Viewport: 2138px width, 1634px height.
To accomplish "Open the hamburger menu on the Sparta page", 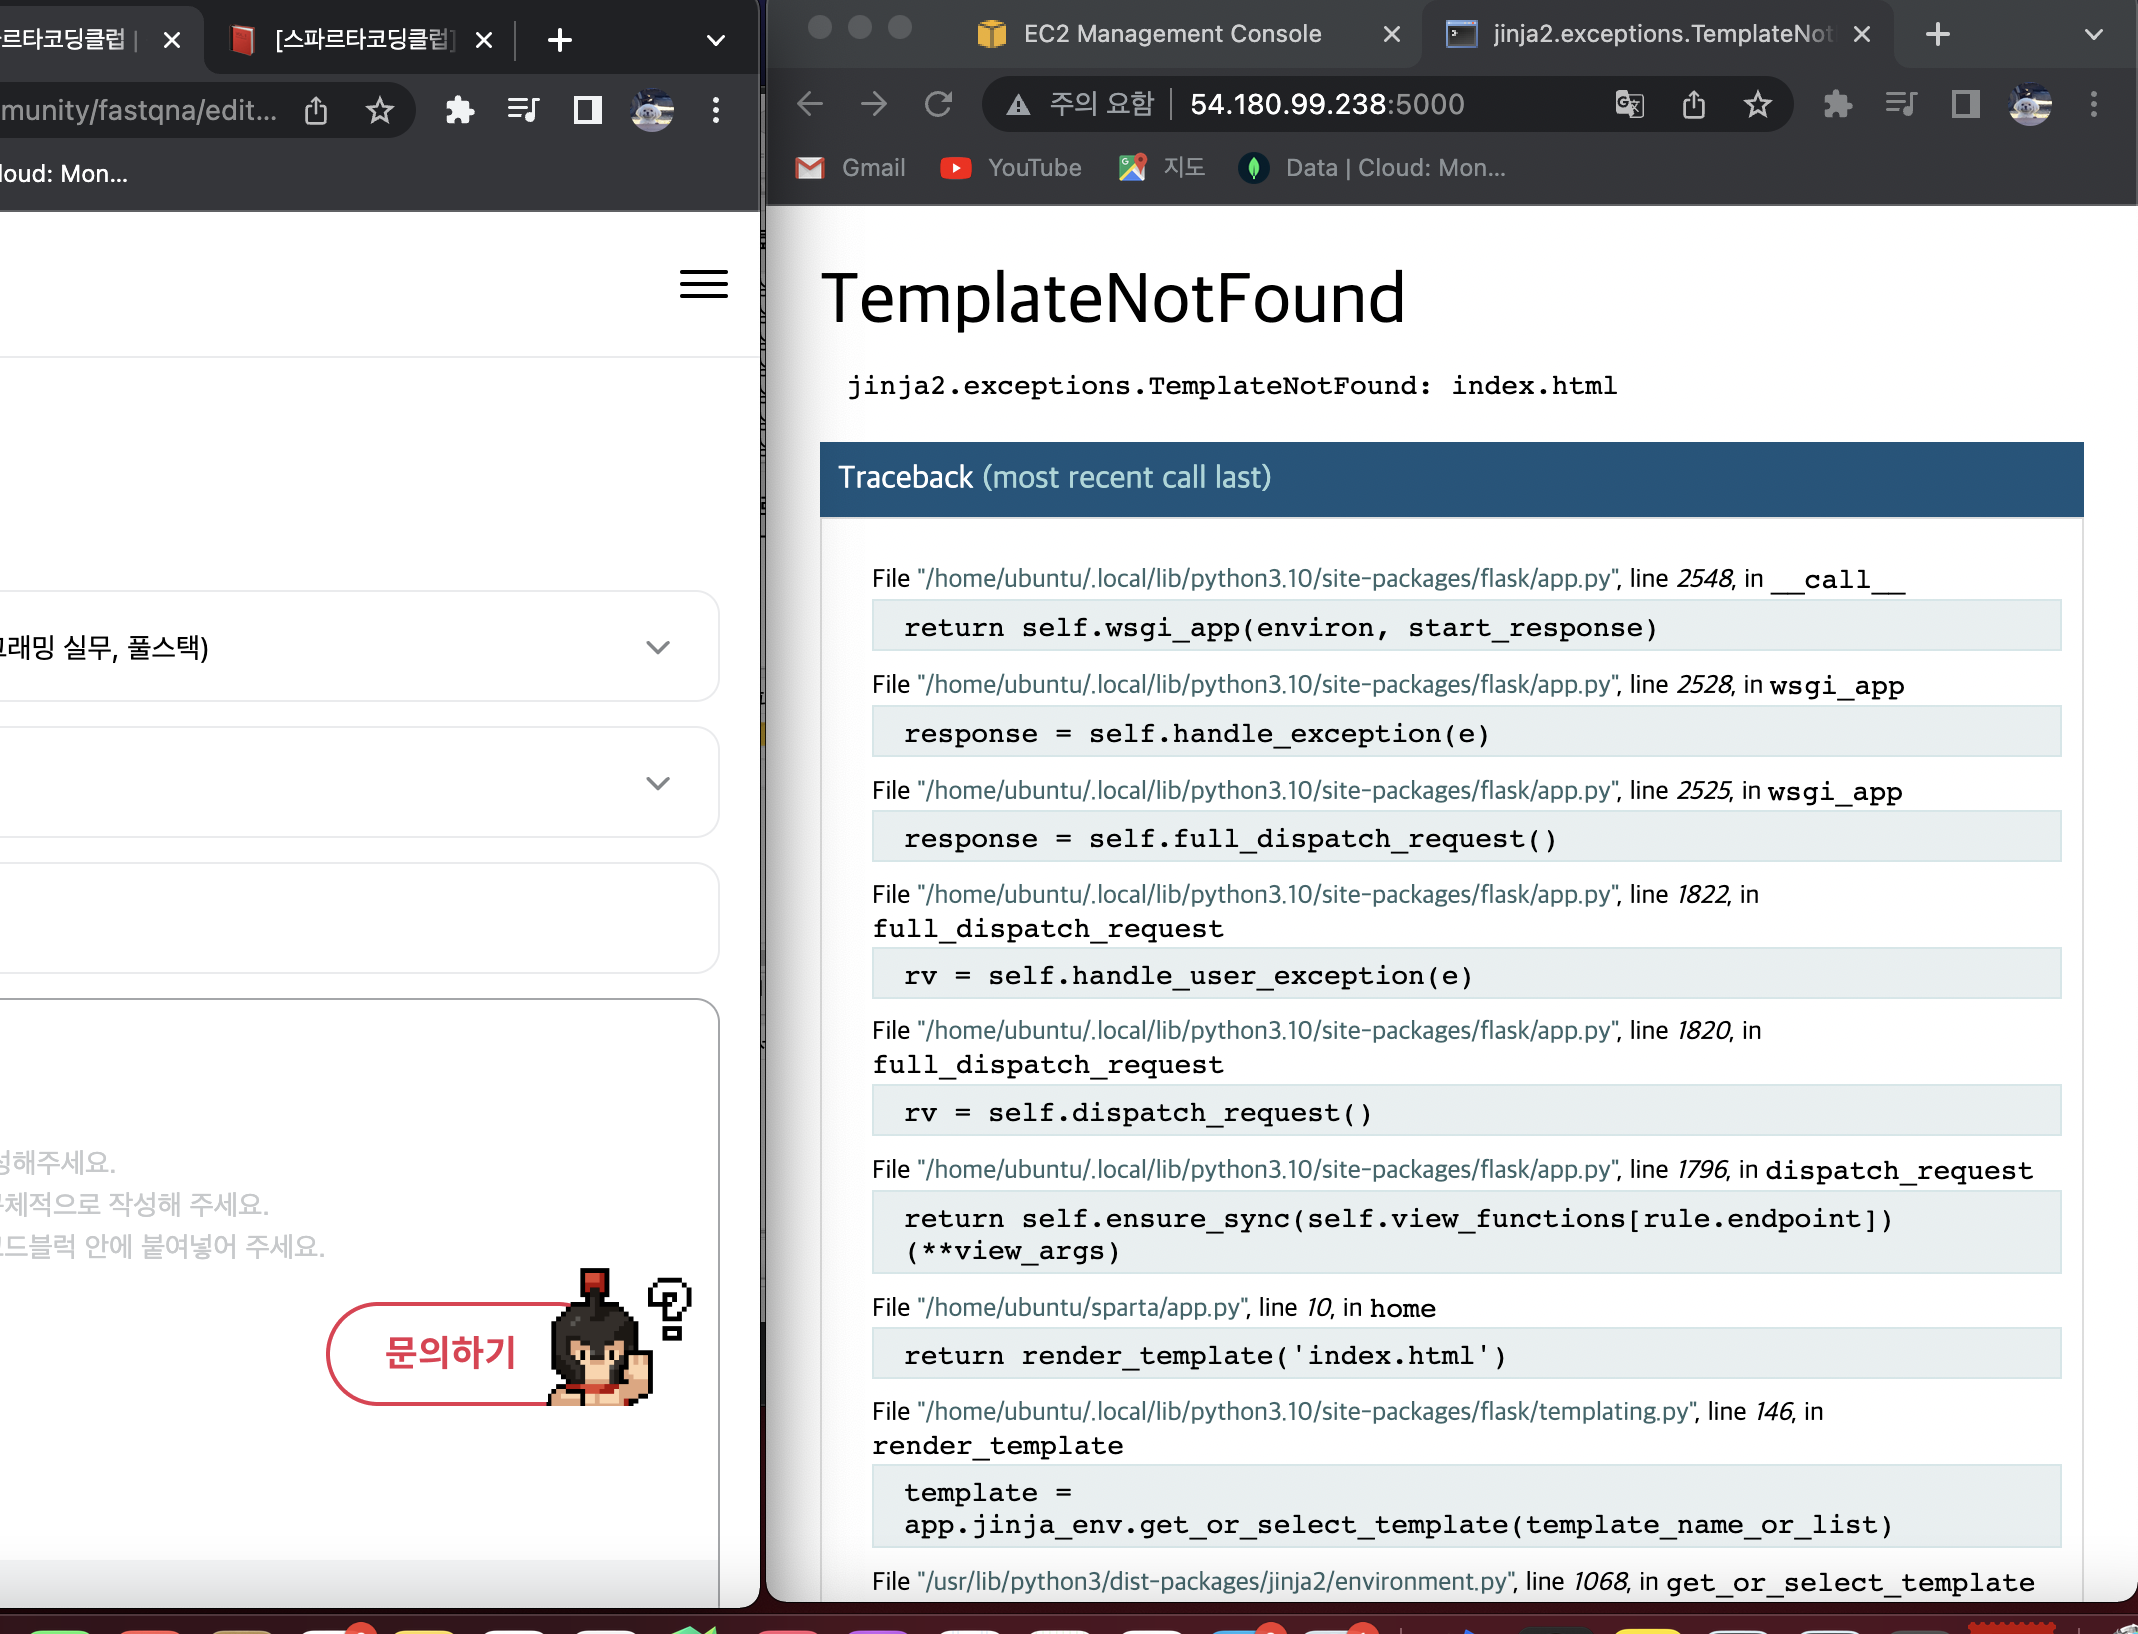I will pyautogui.click(x=704, y=284).
